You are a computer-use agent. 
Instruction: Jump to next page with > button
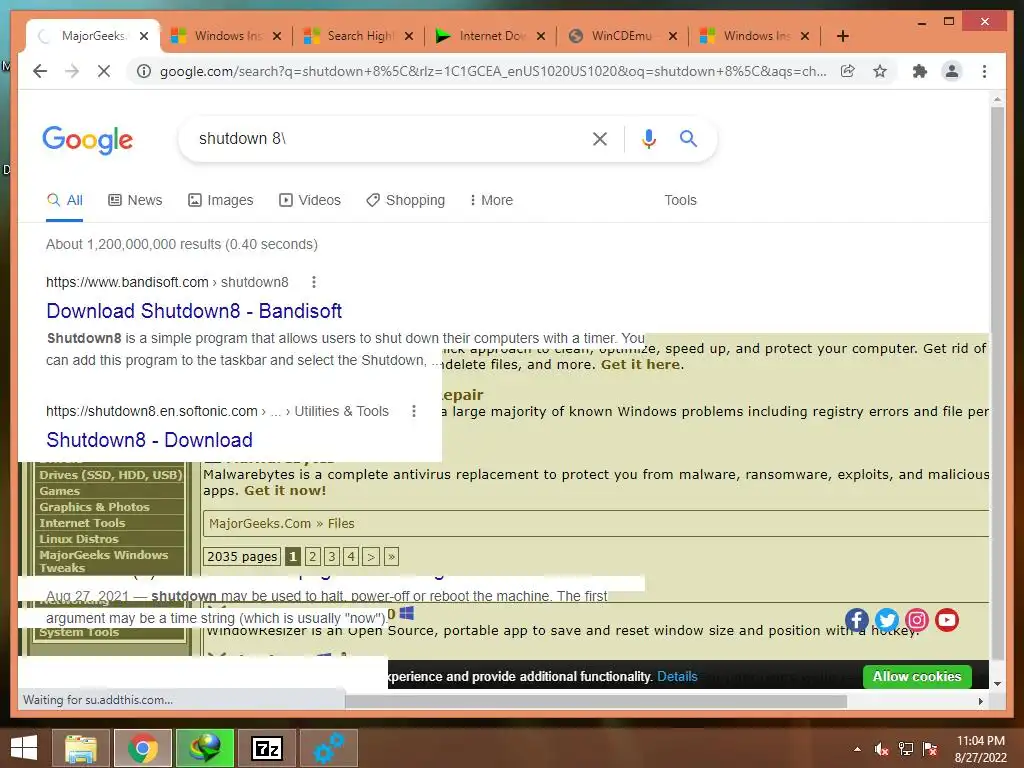coord(371,556)
